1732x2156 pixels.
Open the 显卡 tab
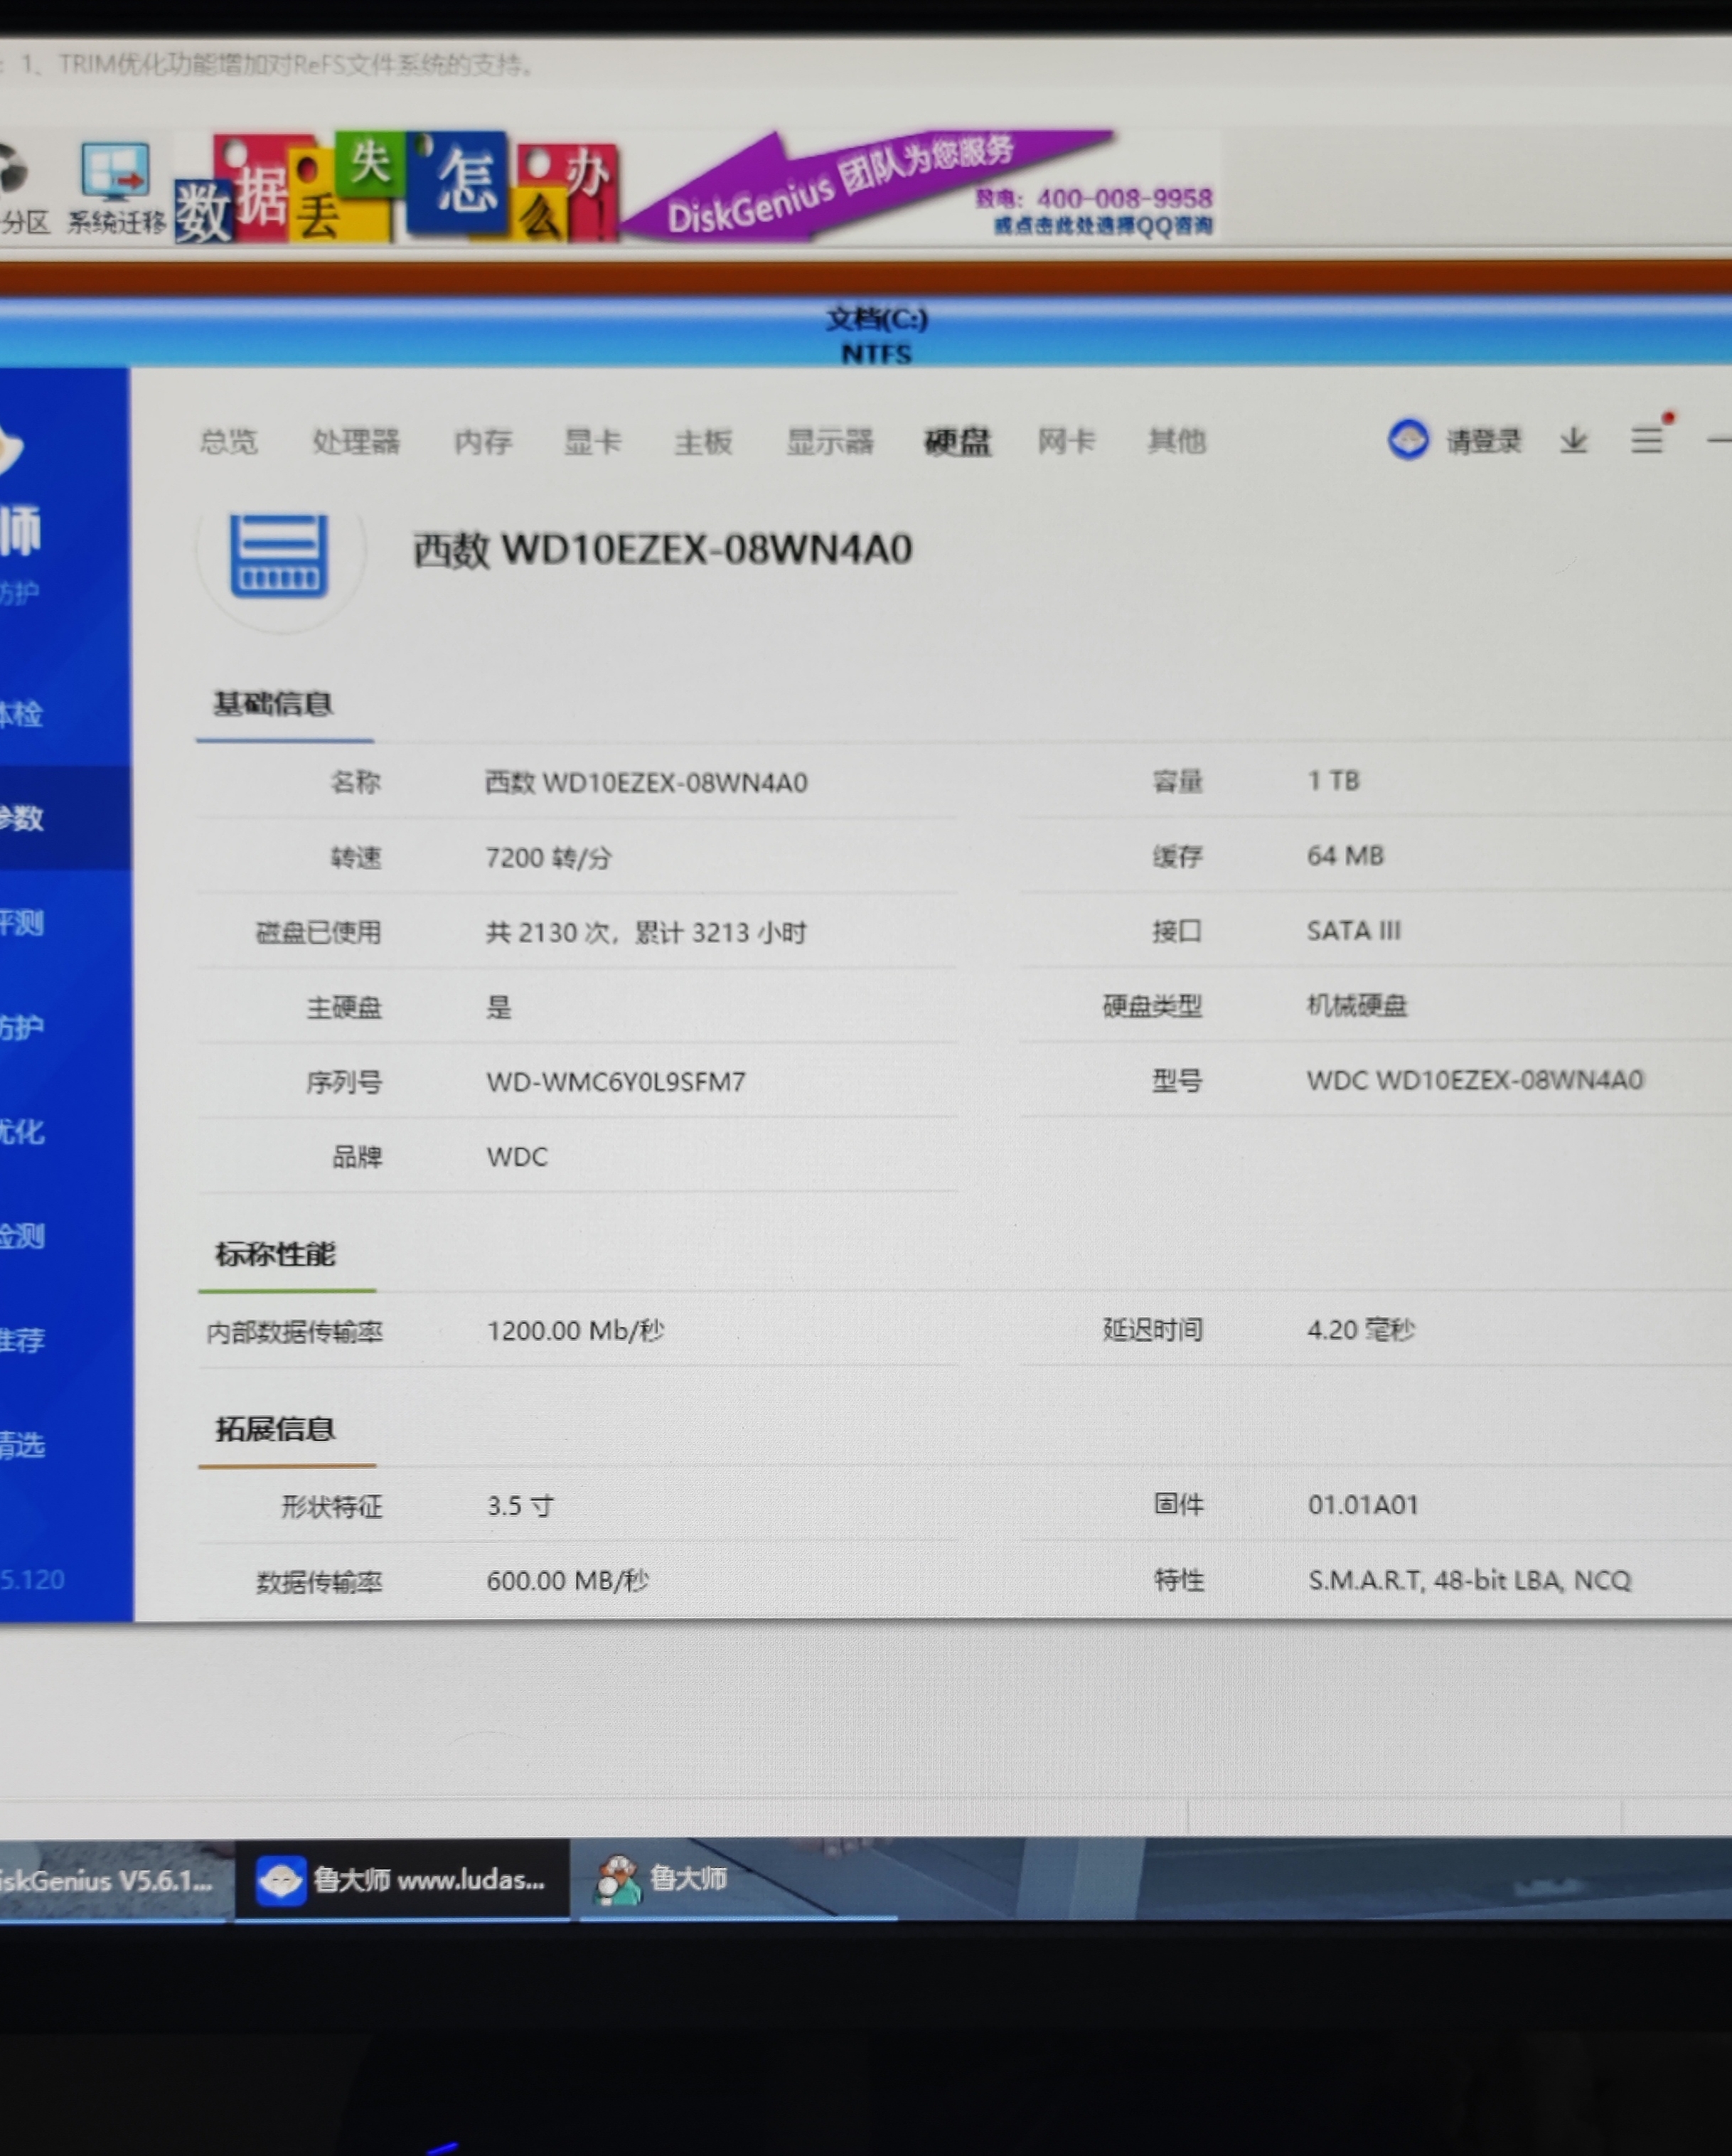coord(593,441)
